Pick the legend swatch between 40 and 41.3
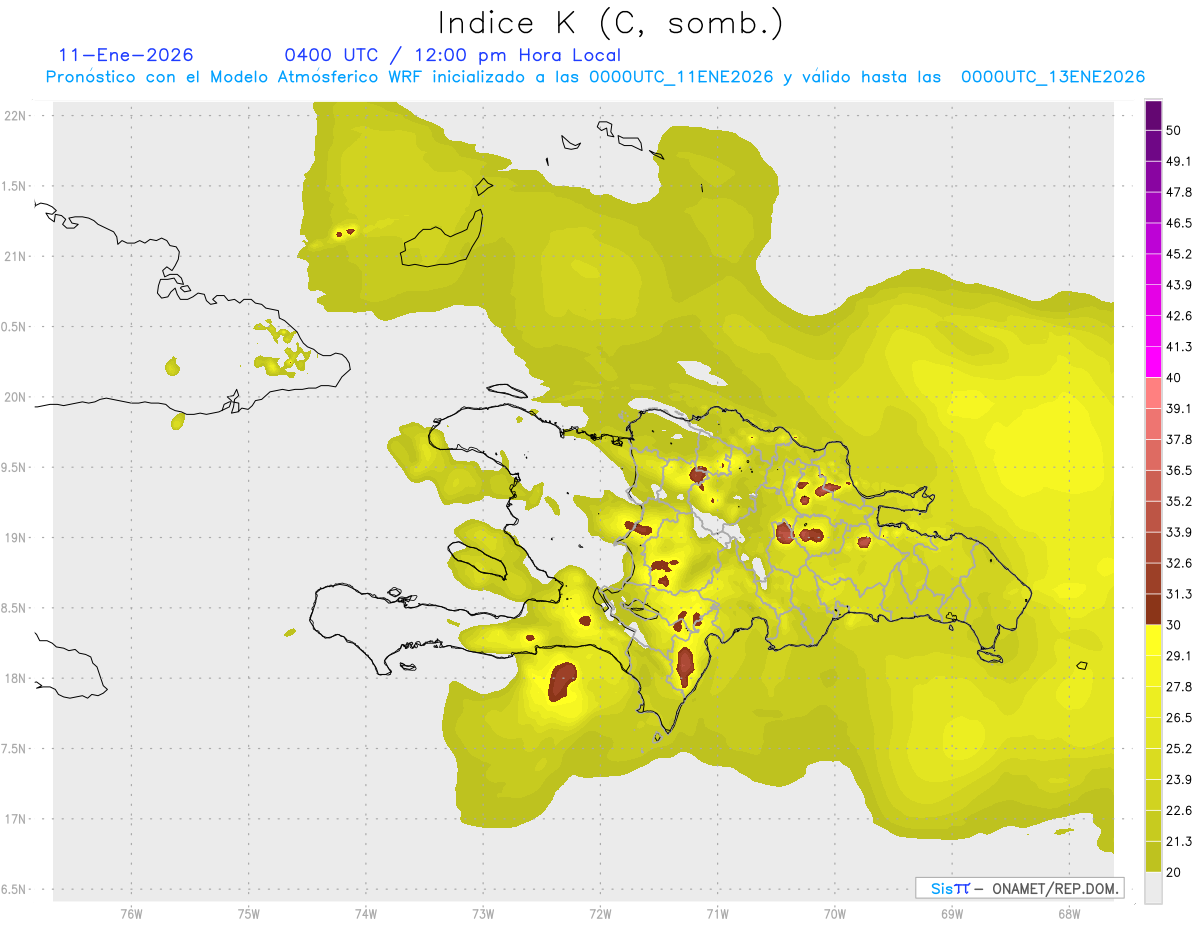The width and height of the screenshot is (1200, 927). click(x=1154, y=362)
